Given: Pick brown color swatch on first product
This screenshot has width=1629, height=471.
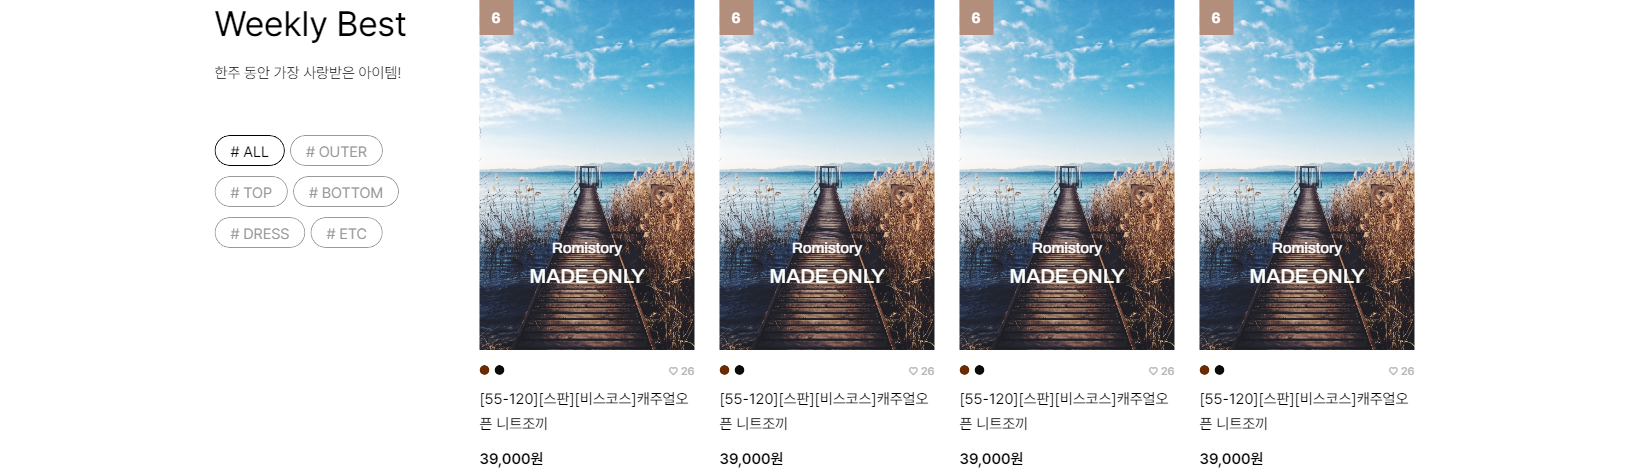Looking at the screenshot, I should point(485,370).
